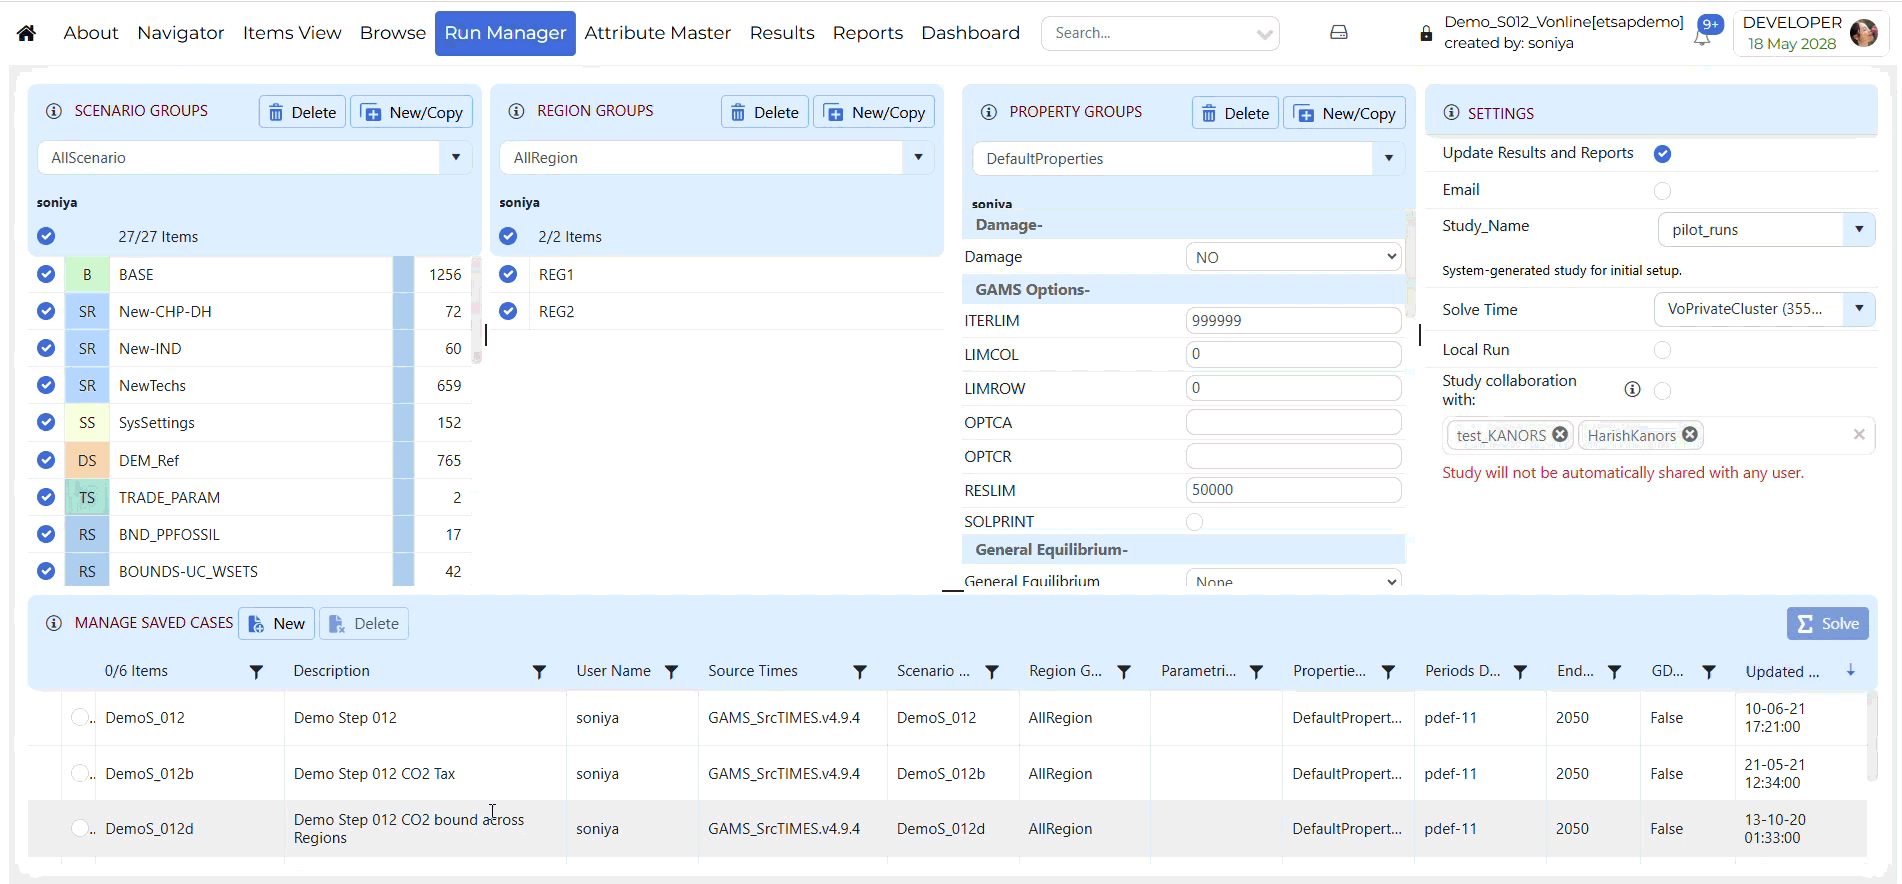Create New/Copy region group
Screen dimensions: 1902x884
pyautogui.click(x=875, y=112)
